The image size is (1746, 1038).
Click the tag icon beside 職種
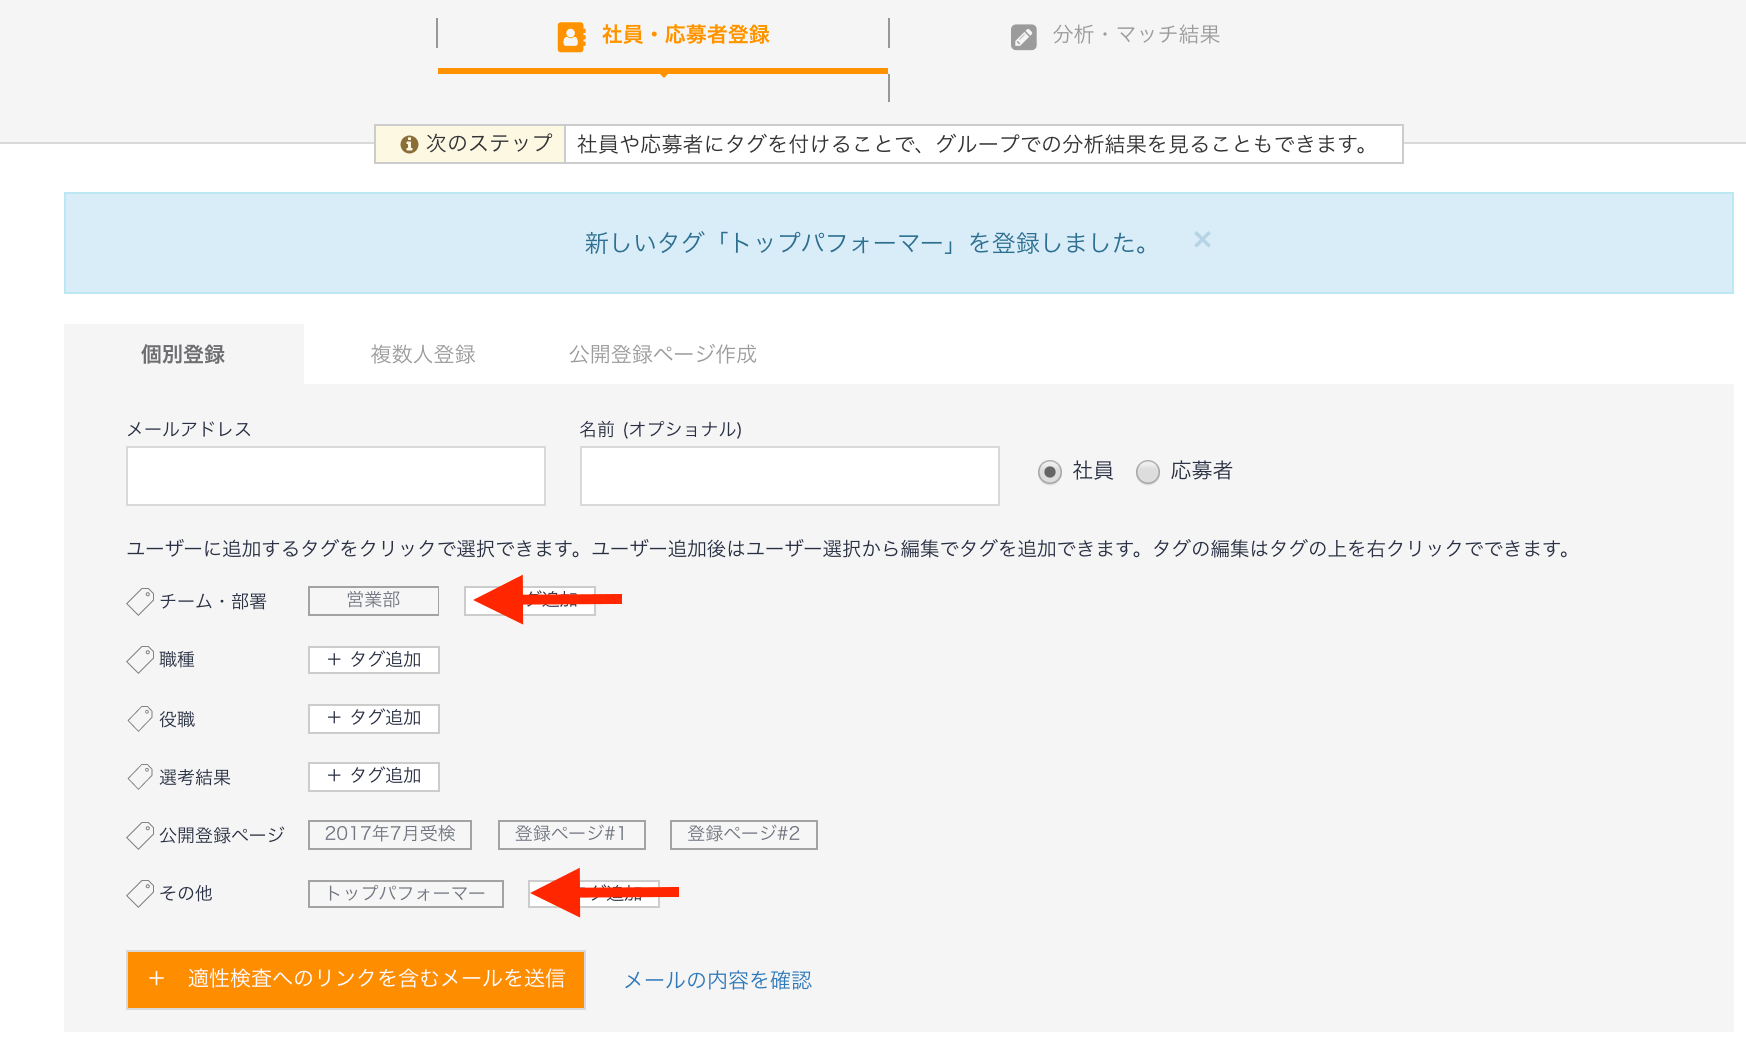coord(140,659)
